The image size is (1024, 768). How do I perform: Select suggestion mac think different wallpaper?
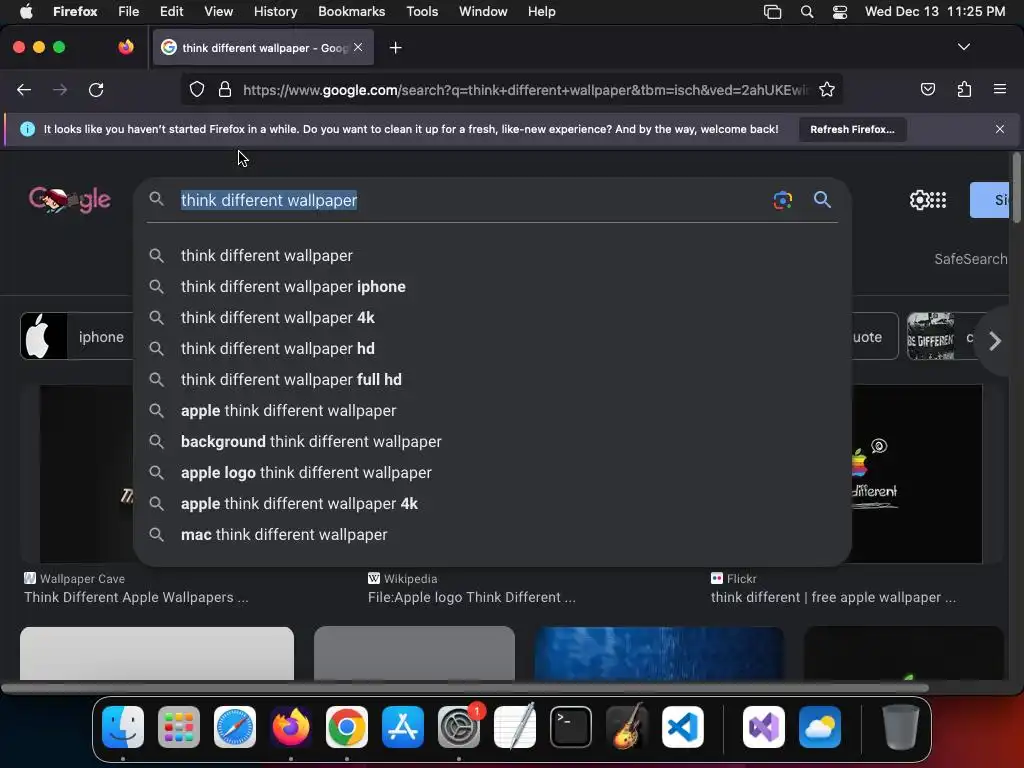point(492,535)
